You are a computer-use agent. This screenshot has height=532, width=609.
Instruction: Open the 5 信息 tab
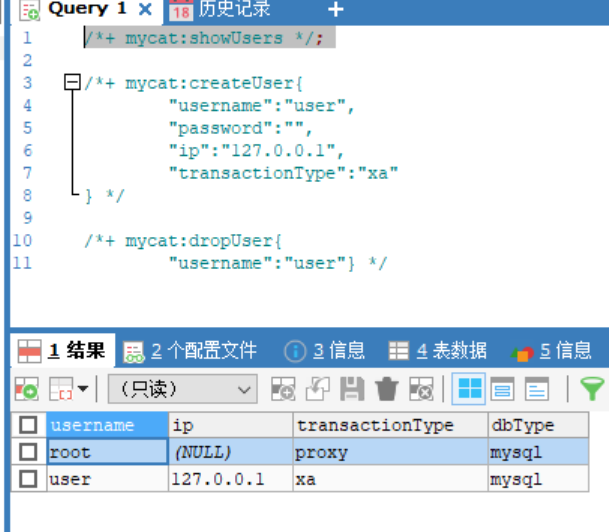[x=552, y=351]
